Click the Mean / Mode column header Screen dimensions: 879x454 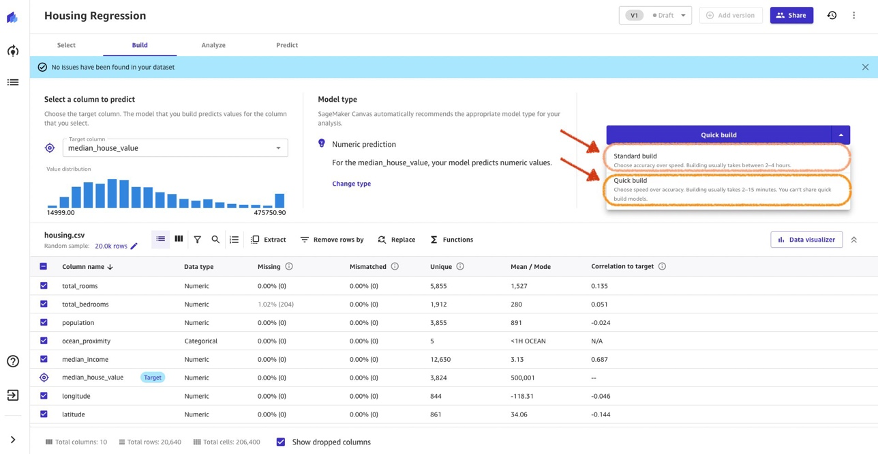[x=530, y=267]
